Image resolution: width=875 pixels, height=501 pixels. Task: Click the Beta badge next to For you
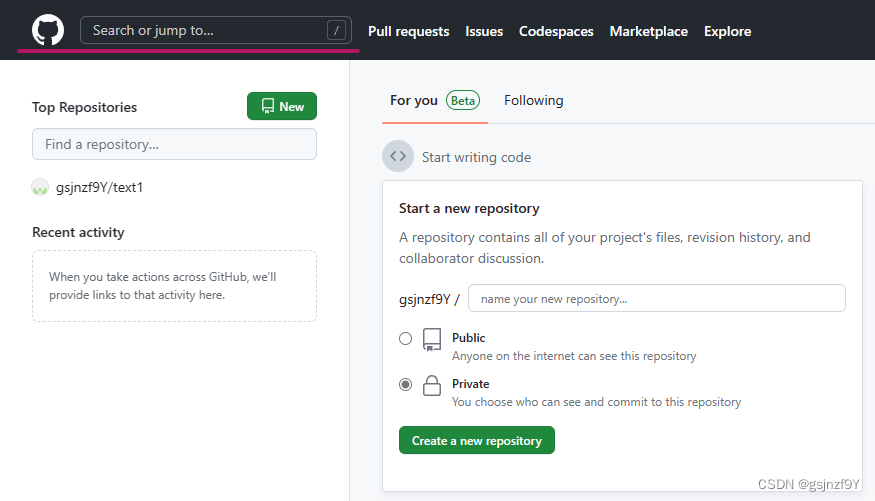pyautogui.click(x=463, y=100)
